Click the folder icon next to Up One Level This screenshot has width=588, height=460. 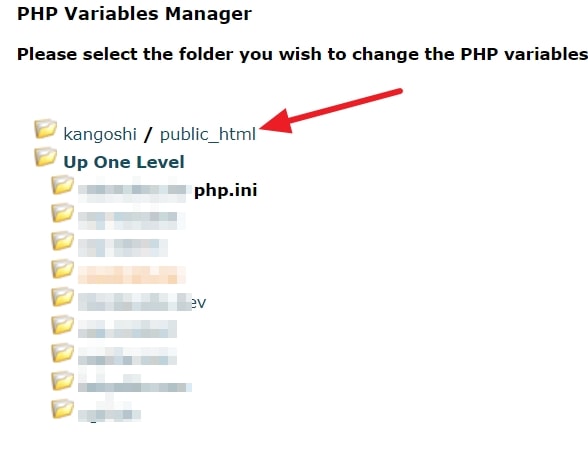point(45,157)
